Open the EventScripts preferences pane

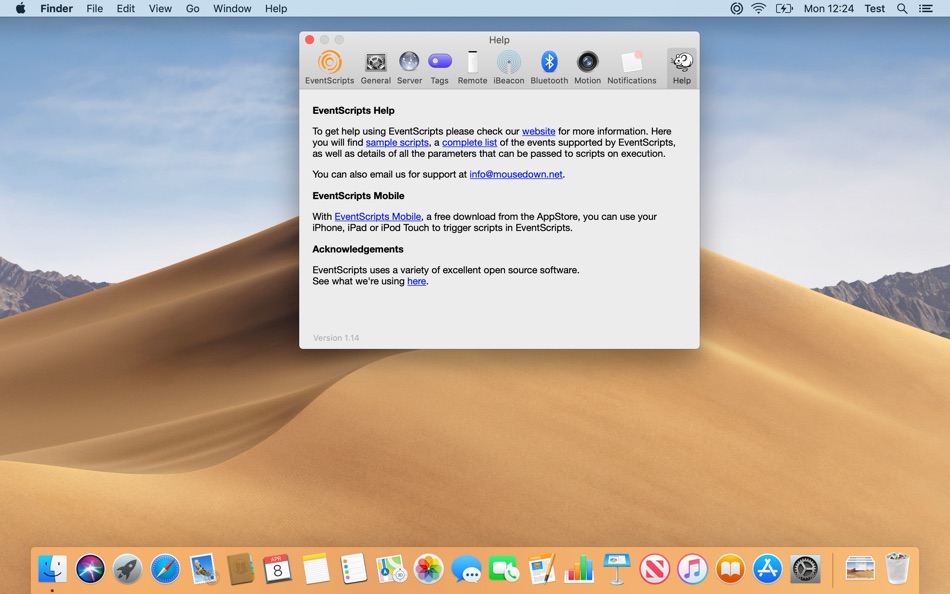tap(330, 68)
